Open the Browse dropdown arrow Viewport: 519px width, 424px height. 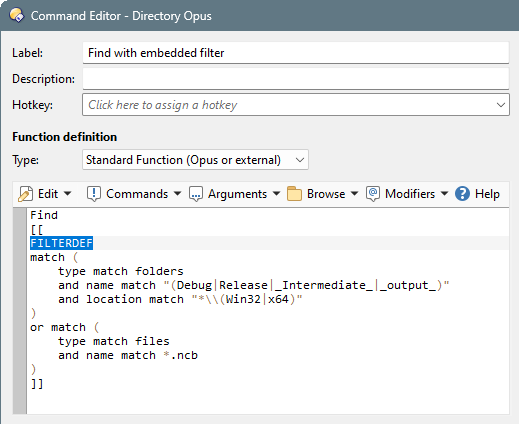point(354,193)
